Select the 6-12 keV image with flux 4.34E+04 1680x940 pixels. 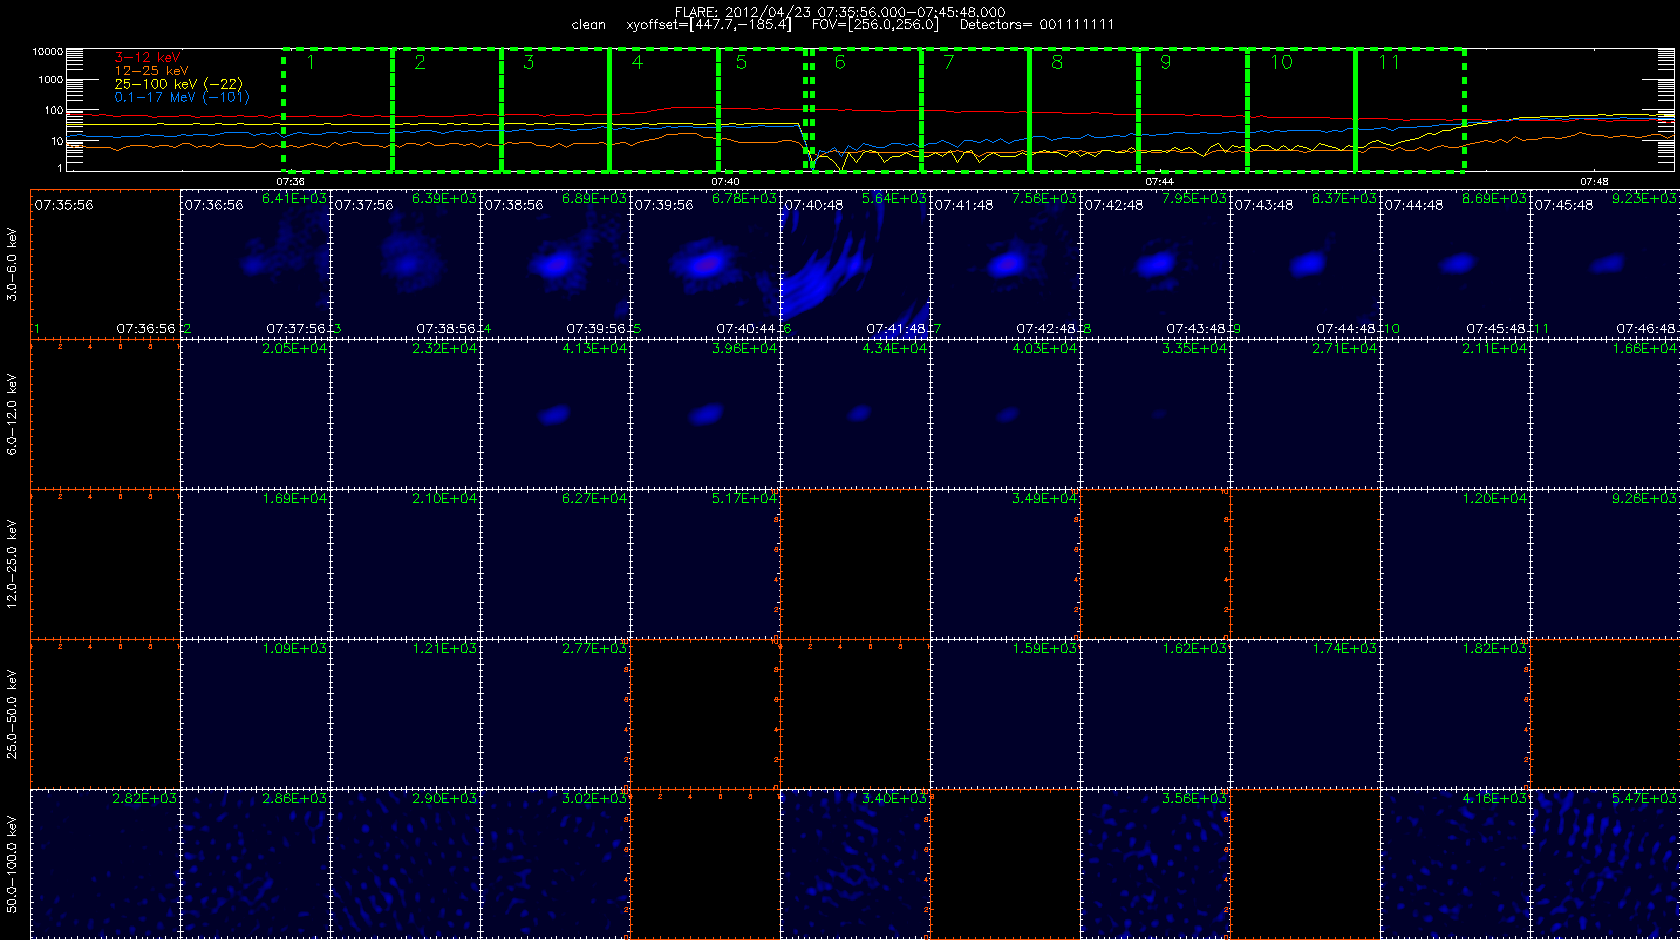[x=855, y=414]
